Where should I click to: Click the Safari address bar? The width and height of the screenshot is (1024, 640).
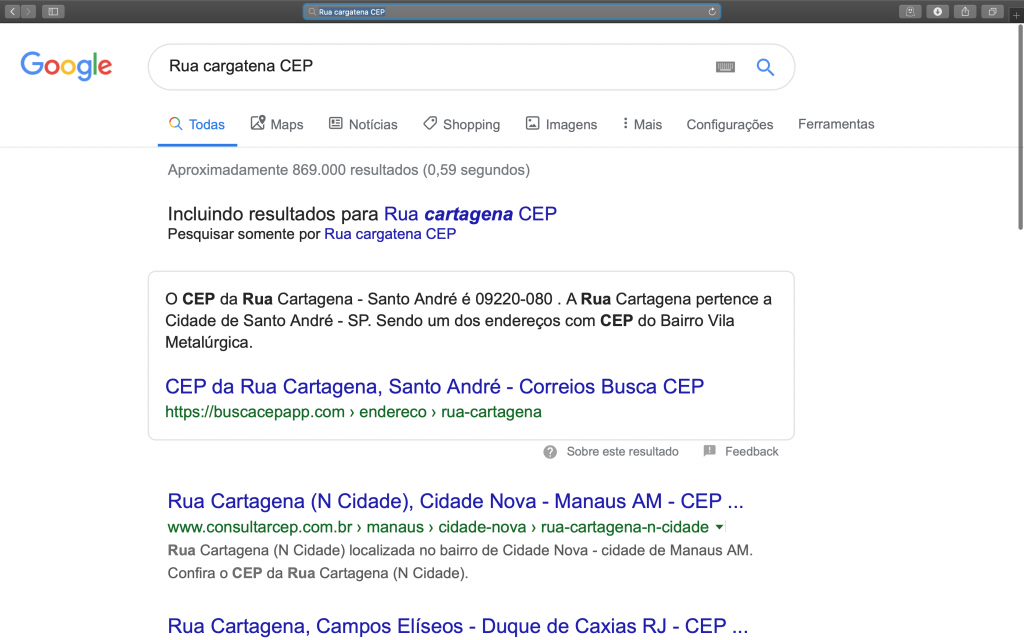(511, 11)
